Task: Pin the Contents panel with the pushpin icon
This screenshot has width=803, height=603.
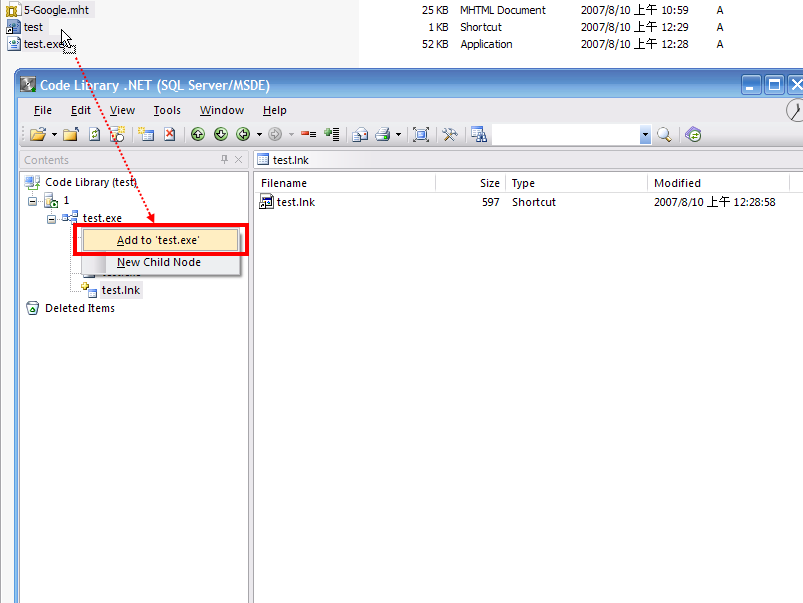Action: pos(224,159)
